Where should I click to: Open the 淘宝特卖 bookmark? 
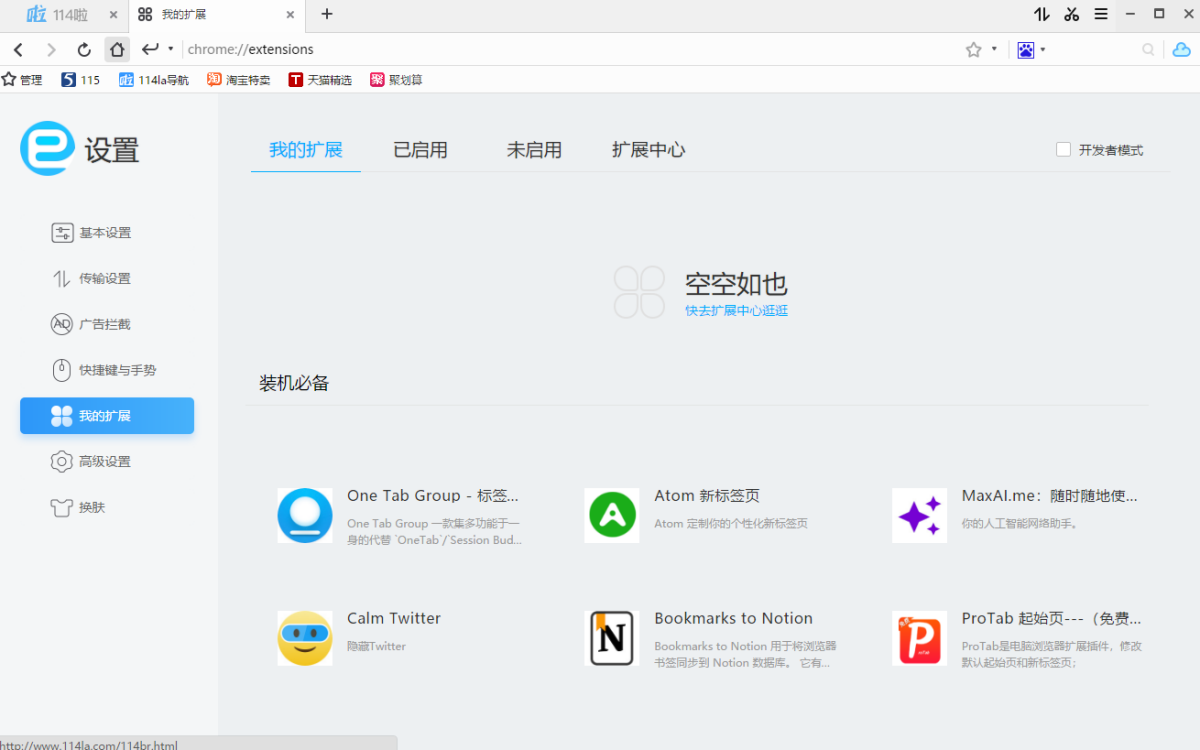[x=239, y=80]
